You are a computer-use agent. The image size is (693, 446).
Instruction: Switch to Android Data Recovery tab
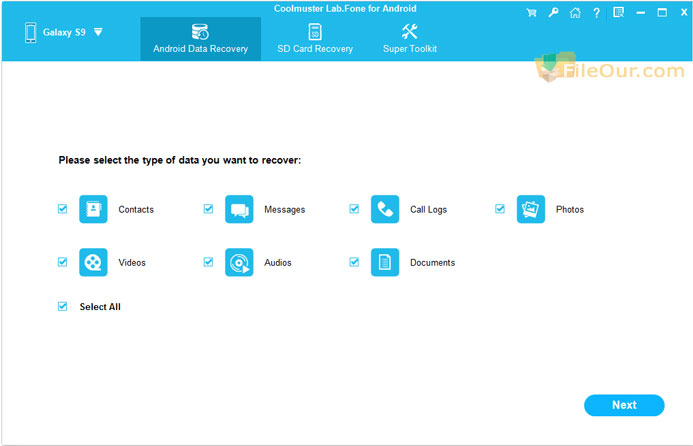(201, 39)
